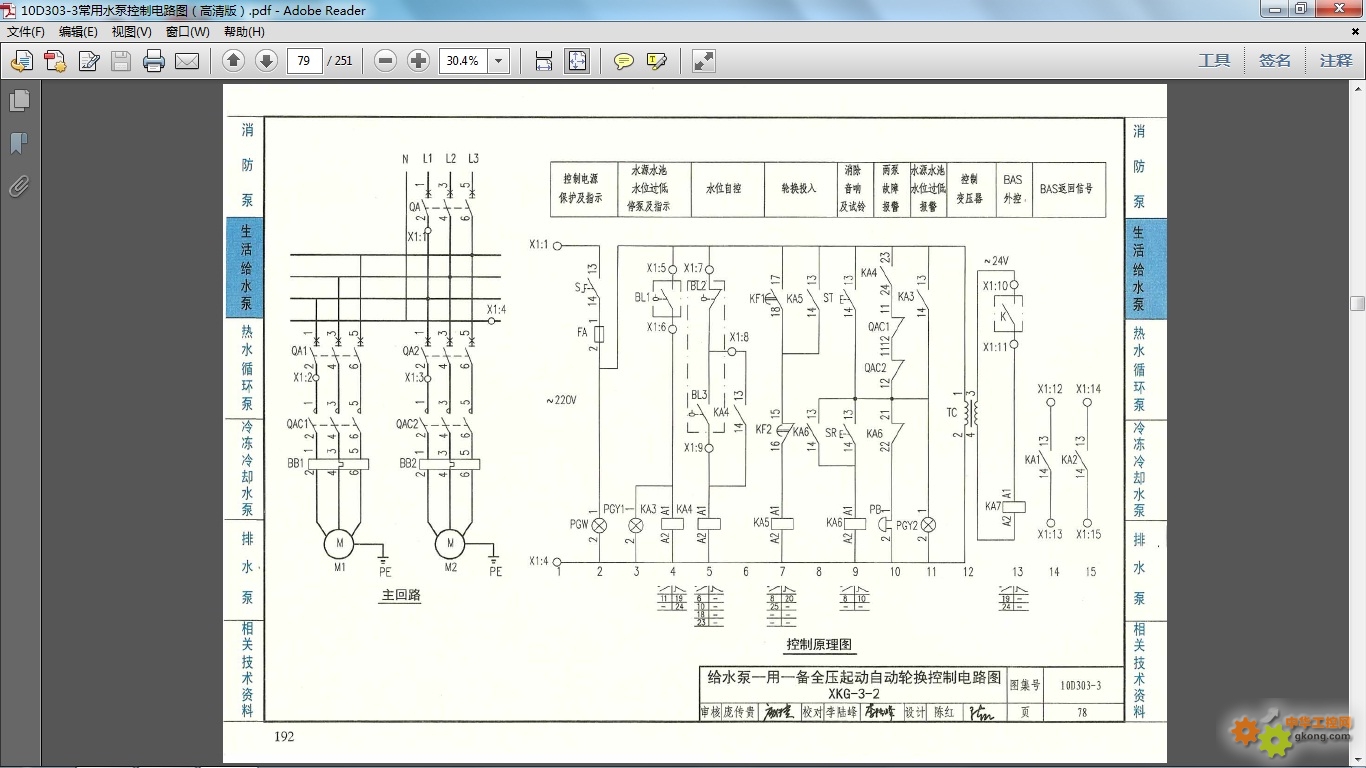Click the Send by email envelope icon
The width and height of the screenshot is (1366, 768).
point(187,61)
